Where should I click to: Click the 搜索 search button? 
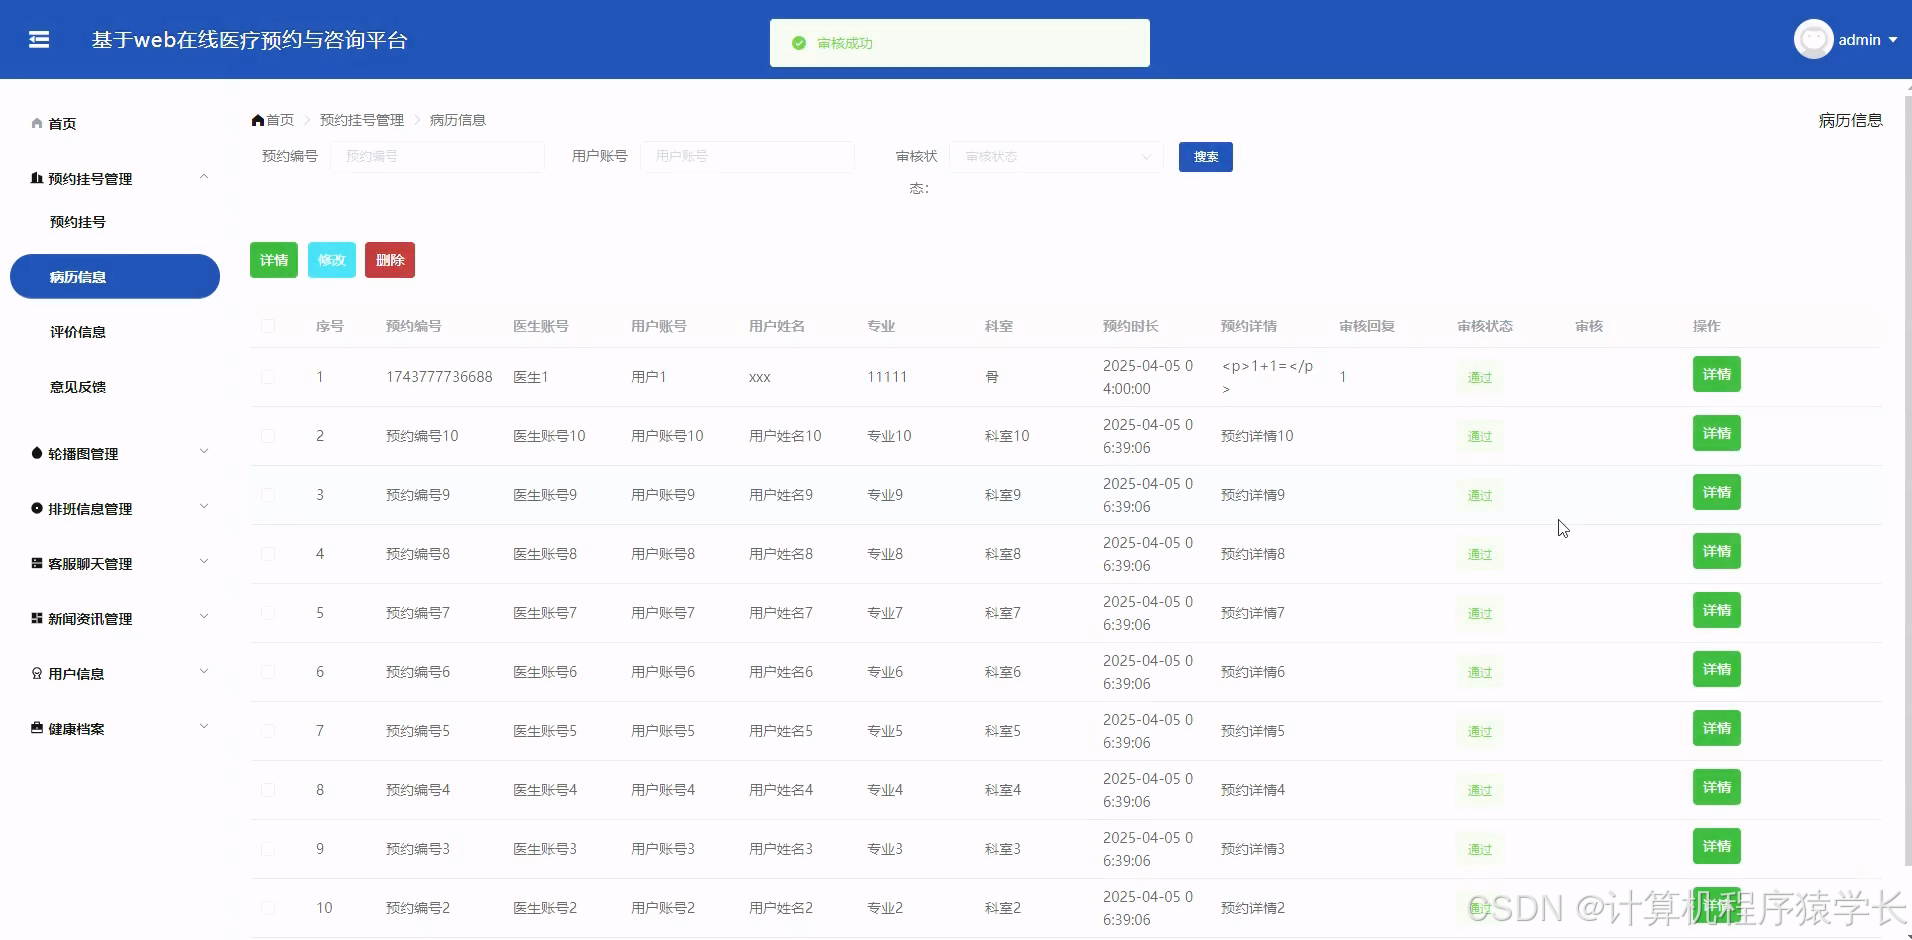pyautogui.click(x=1205, y=156)
